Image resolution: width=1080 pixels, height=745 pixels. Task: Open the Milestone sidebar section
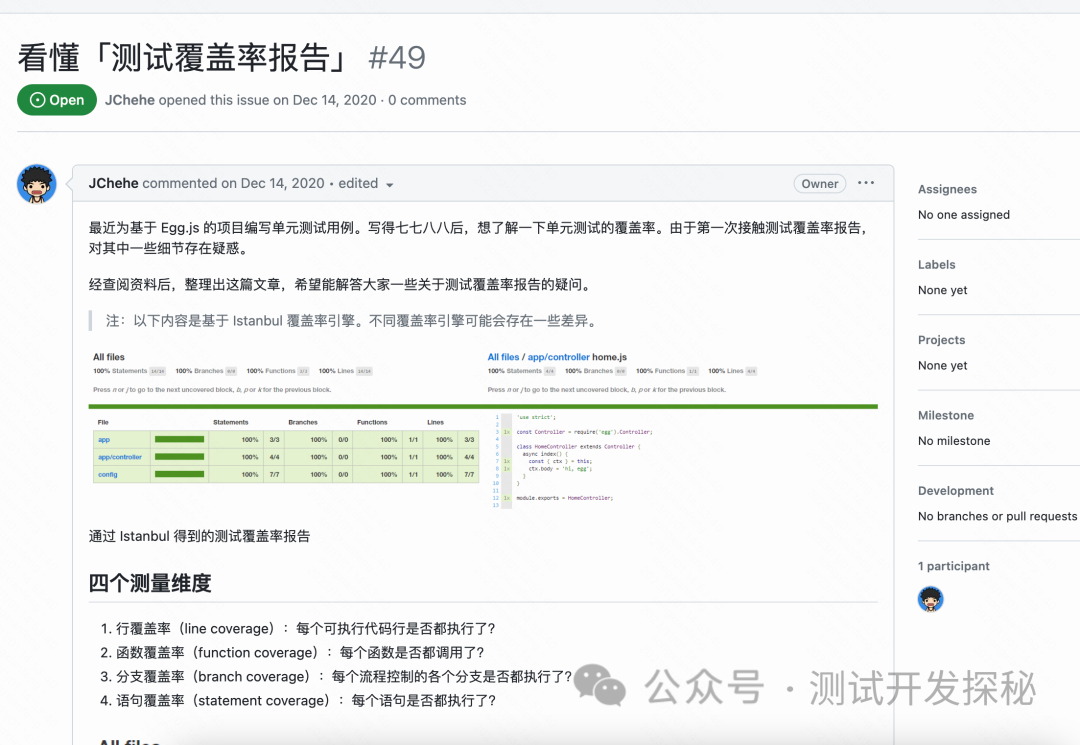tap(946, 415)
